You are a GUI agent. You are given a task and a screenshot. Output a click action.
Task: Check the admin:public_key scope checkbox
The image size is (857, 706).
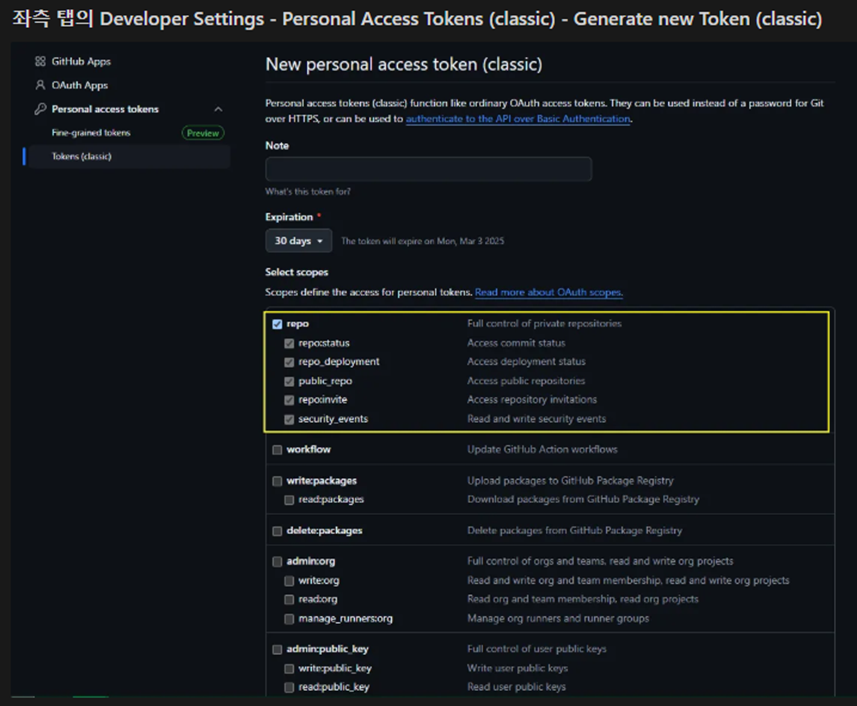pos(277,649)
